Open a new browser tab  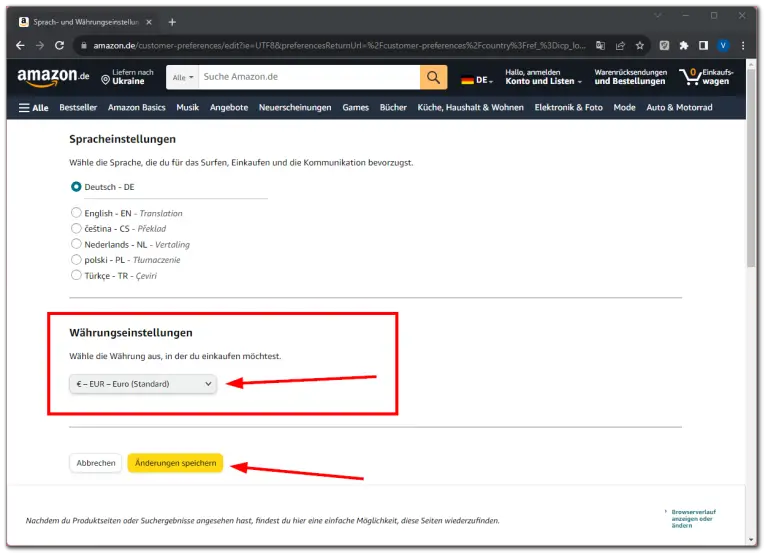click(172, 22)
